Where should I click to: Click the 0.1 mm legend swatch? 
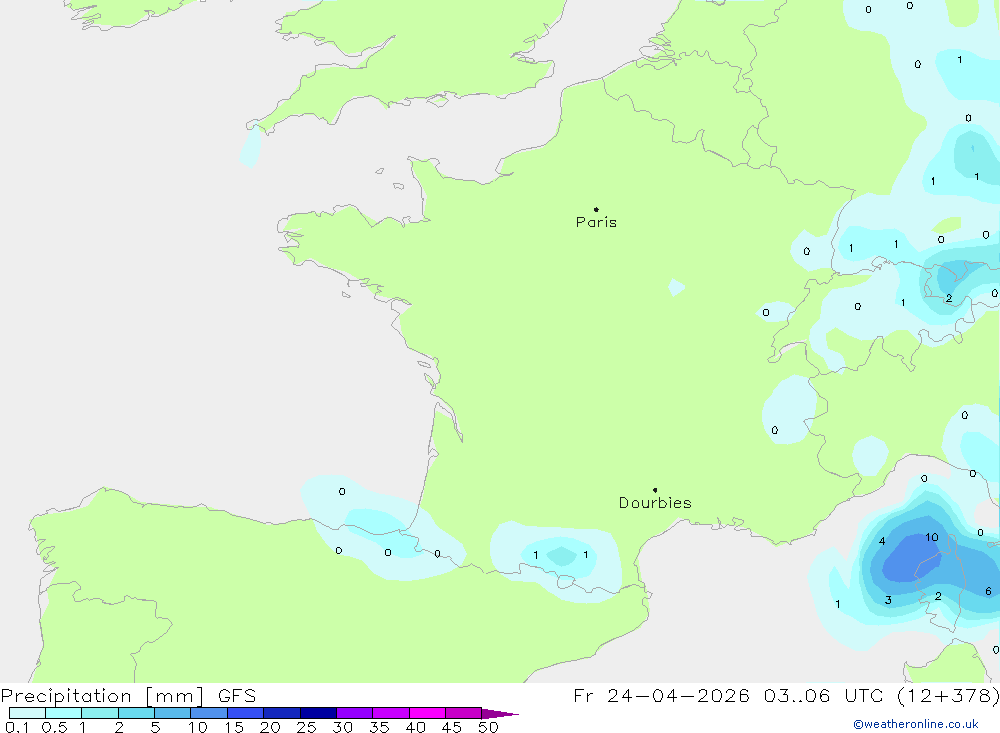point(27,713)
